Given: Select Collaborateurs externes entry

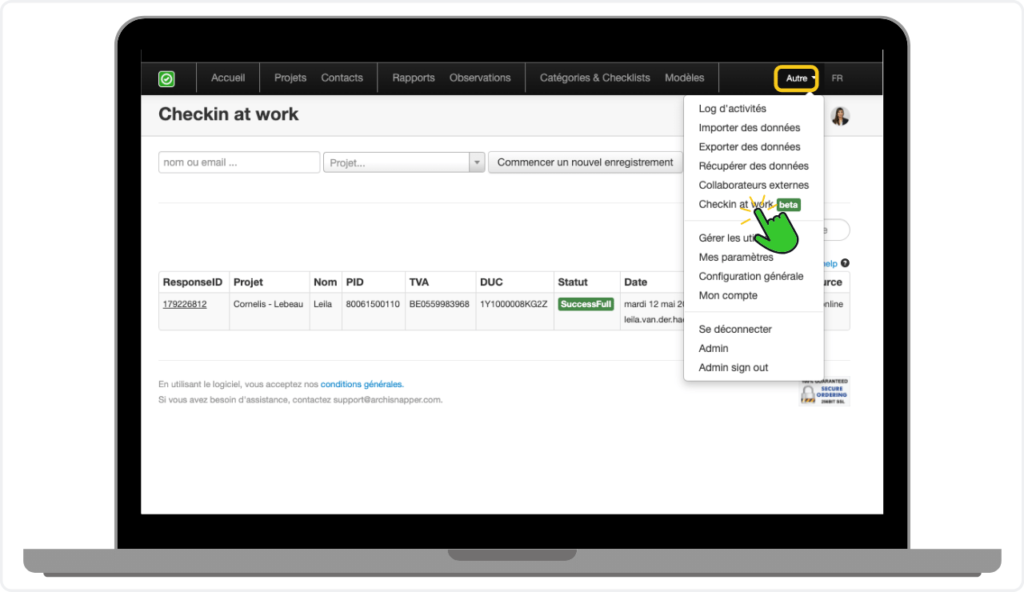Looking at the screenshot, I should (754, 185).
